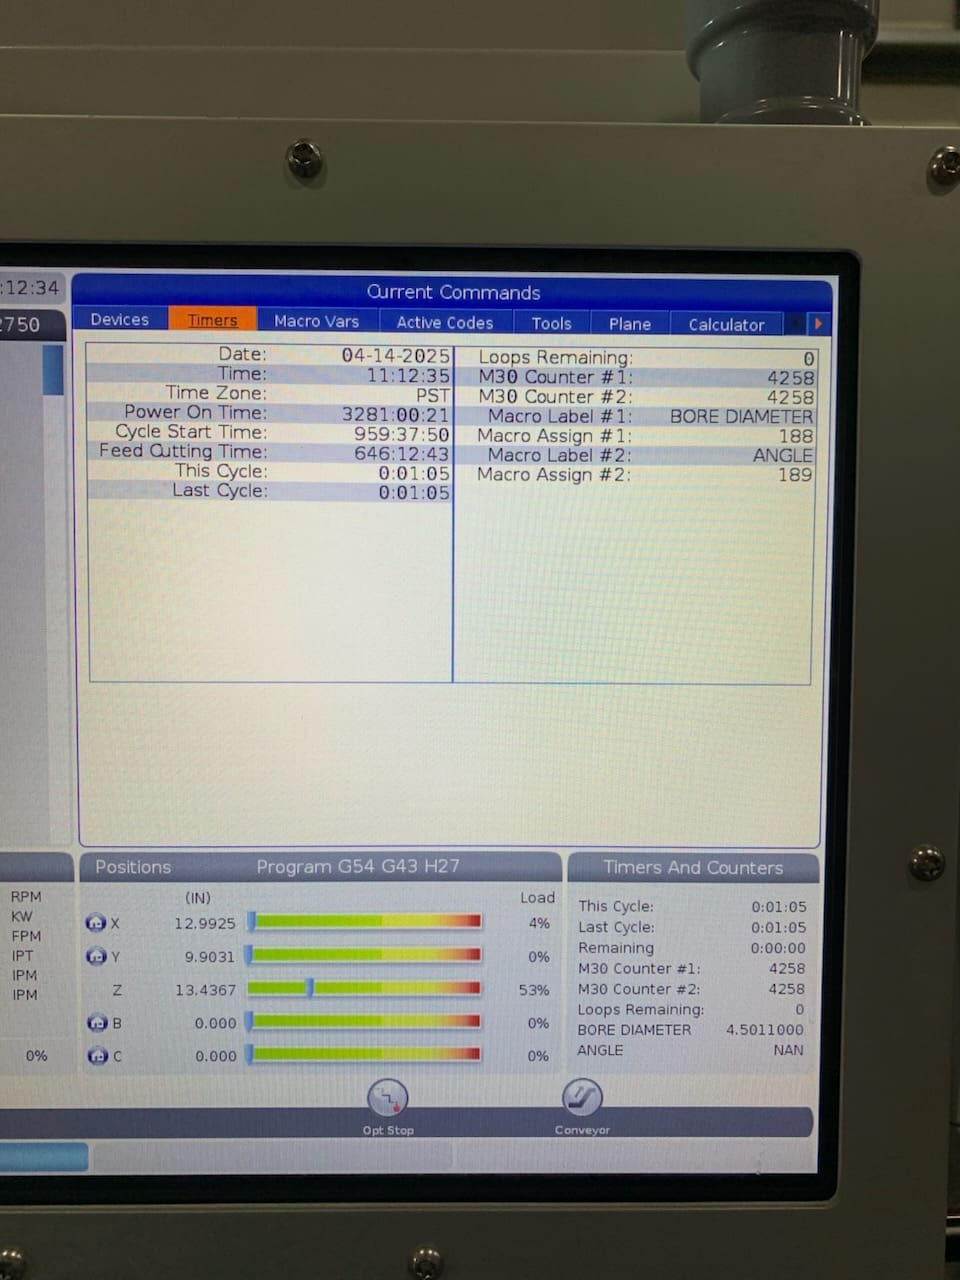Show the Plane tab

point(630,324)
